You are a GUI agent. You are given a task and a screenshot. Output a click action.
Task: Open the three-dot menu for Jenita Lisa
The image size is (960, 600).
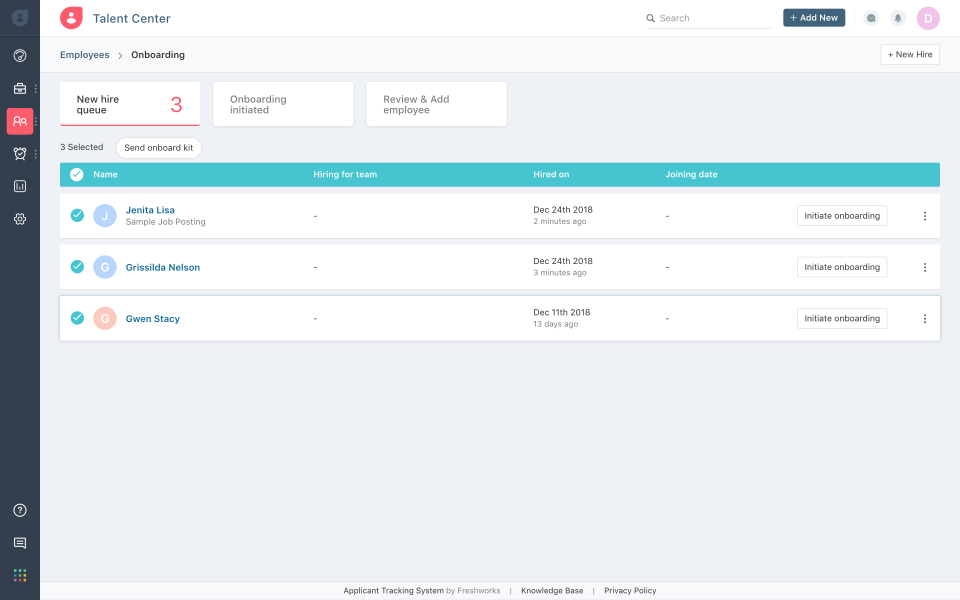[x=924, y=216]
